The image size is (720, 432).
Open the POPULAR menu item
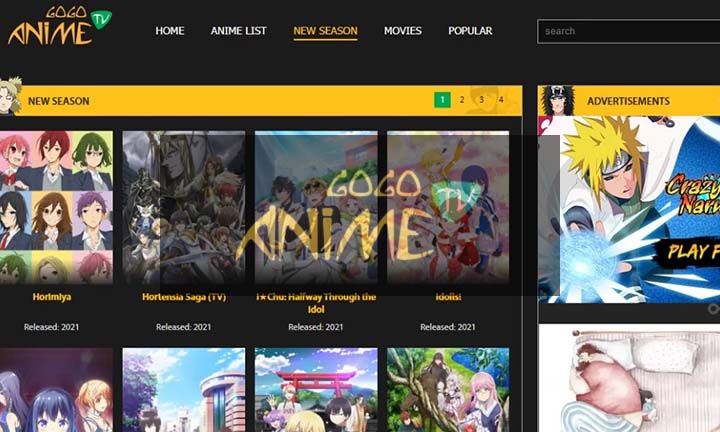(470, 31)
